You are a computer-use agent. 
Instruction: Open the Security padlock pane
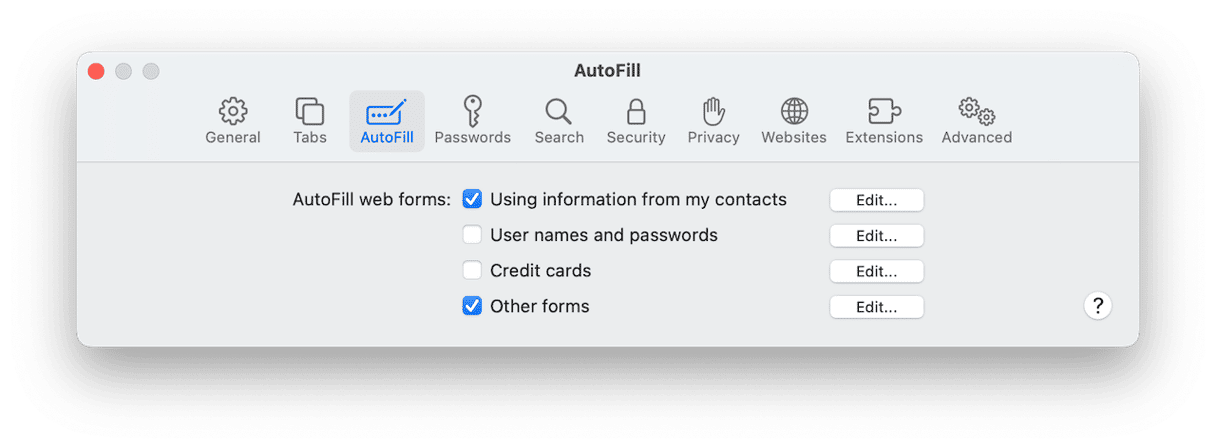tap(636, 112)
